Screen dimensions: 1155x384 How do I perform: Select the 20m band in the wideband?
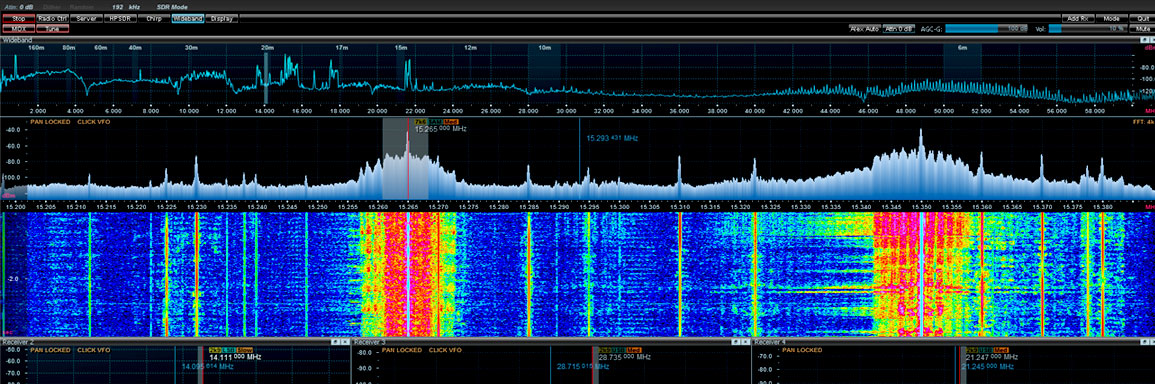pos(267,47)
